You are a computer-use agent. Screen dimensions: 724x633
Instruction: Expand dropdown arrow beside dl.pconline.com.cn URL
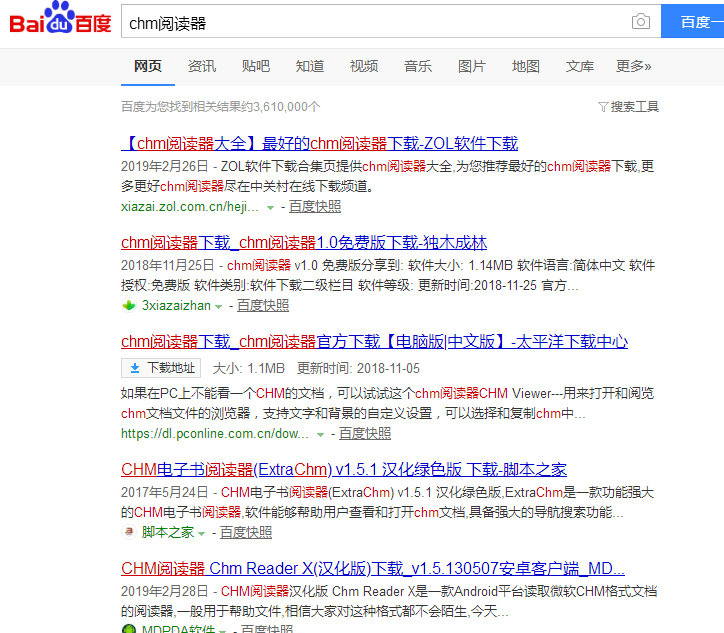point(320,435)
